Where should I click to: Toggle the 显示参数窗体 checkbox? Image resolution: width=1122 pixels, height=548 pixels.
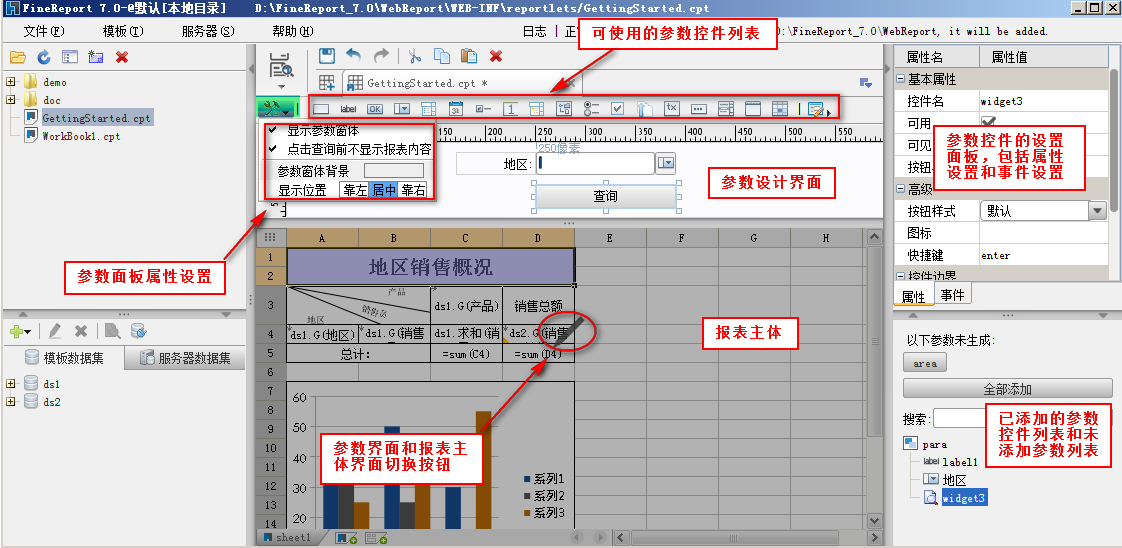click(x=273, y=131)
